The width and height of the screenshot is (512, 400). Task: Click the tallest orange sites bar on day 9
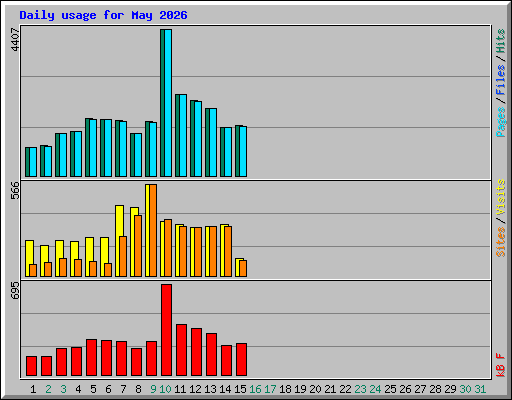coord(153,230)
